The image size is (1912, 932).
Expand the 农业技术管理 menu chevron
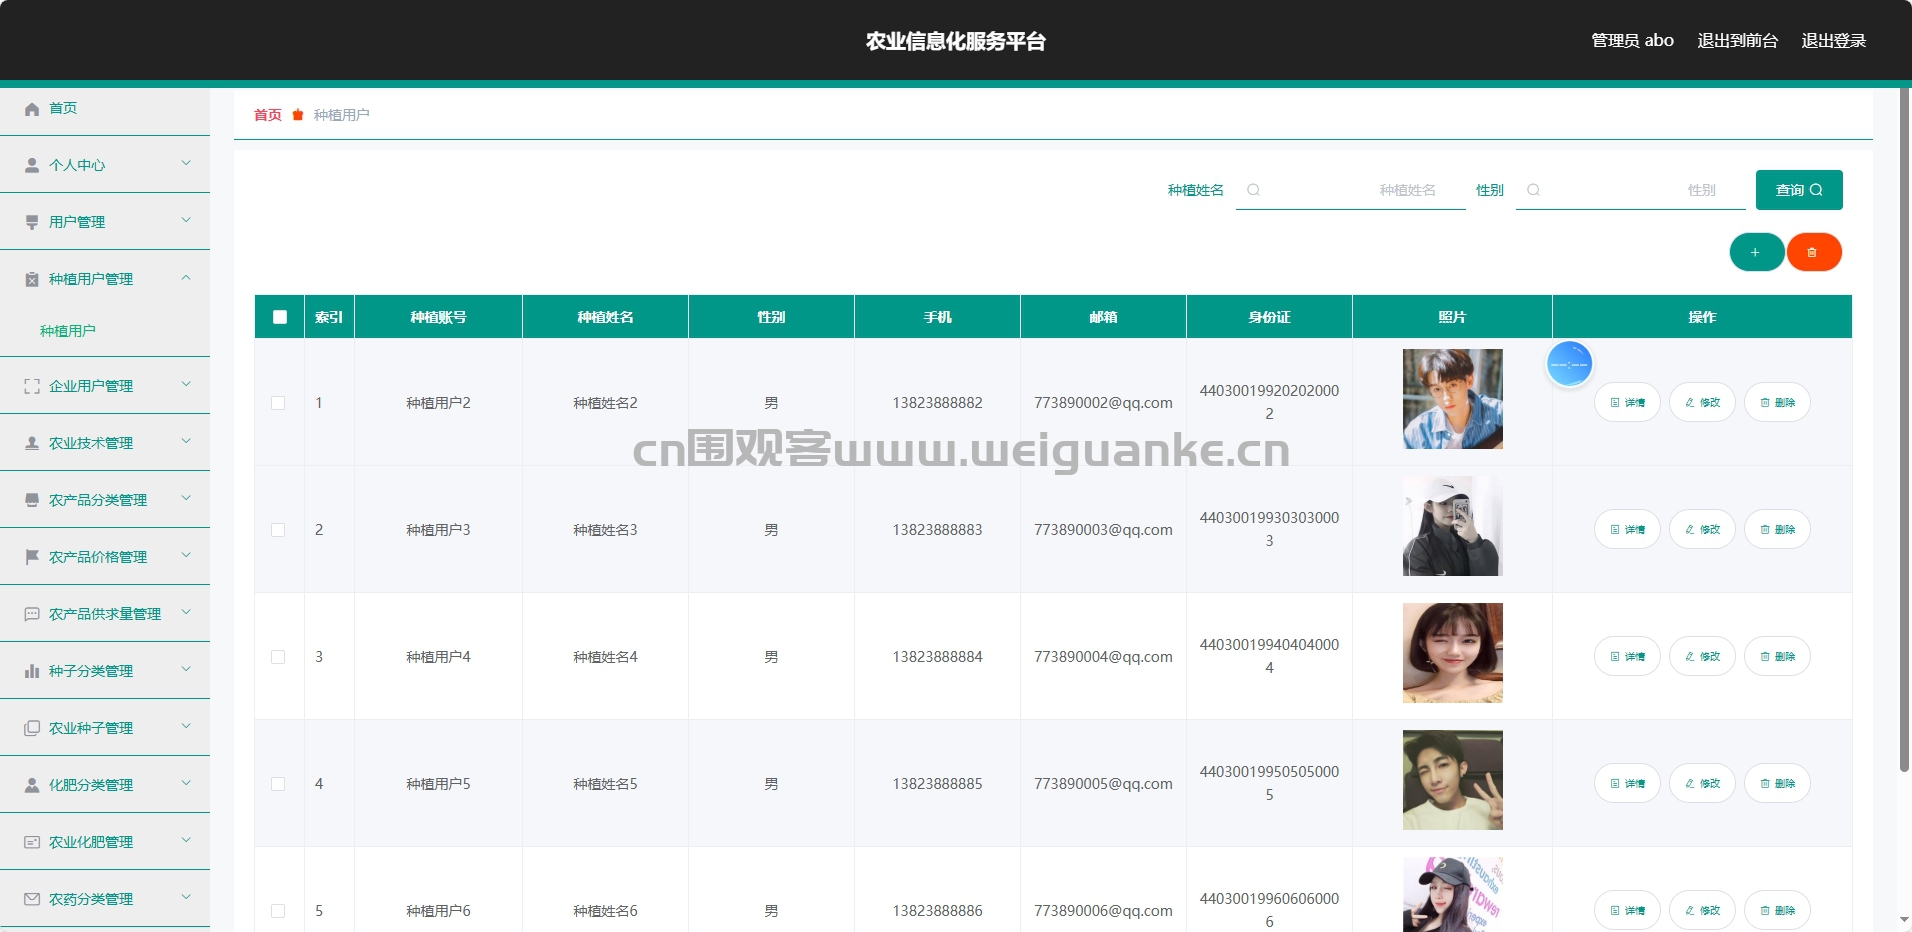[x=186, y=441]
